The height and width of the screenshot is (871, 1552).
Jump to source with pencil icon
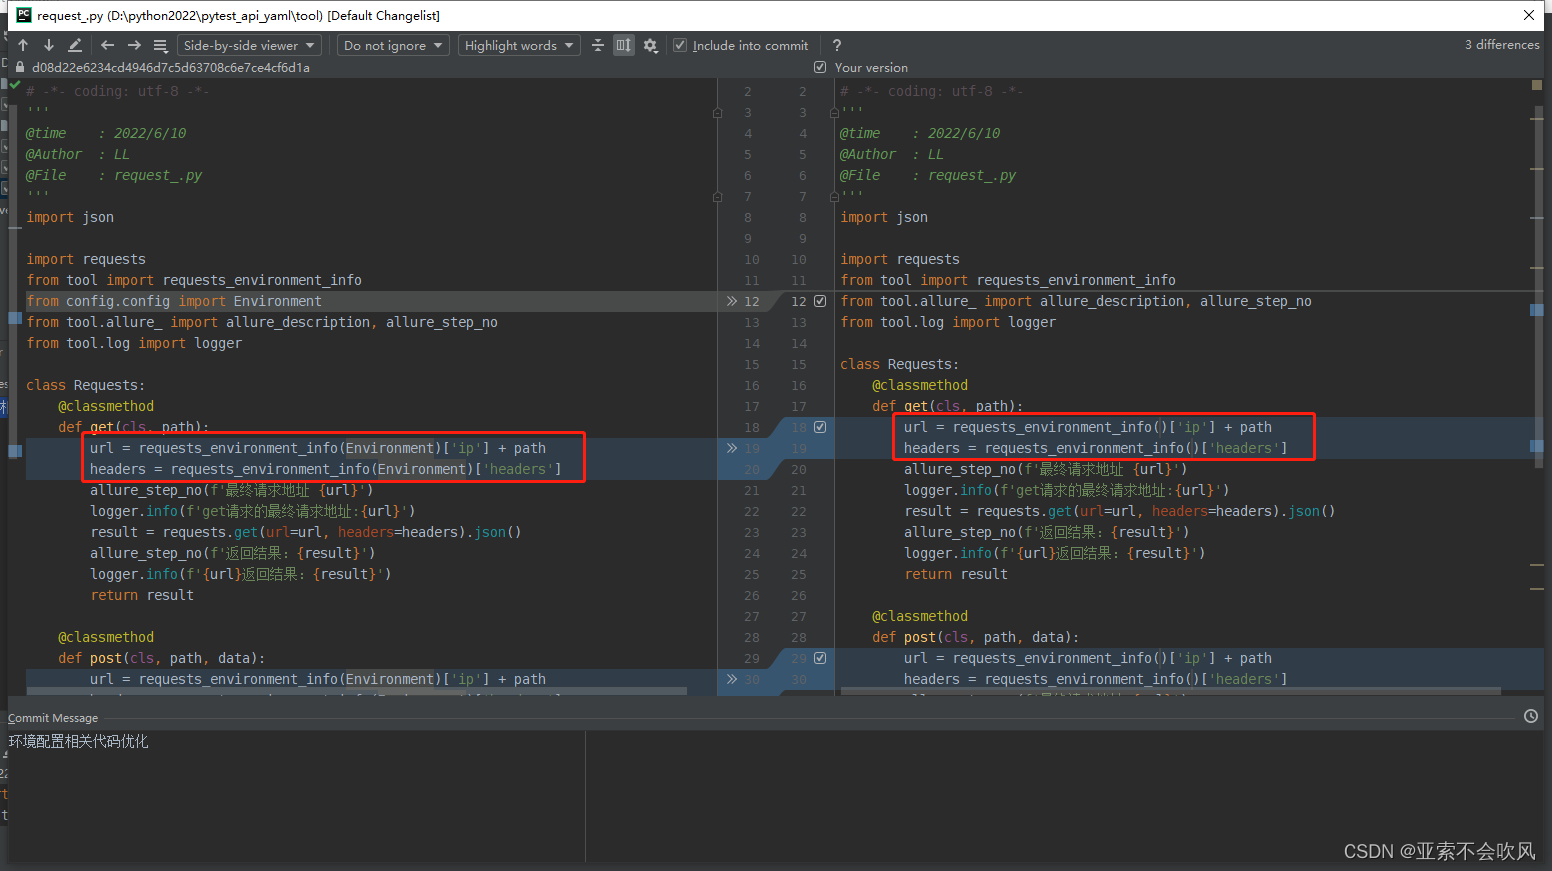tap(75, 45)
